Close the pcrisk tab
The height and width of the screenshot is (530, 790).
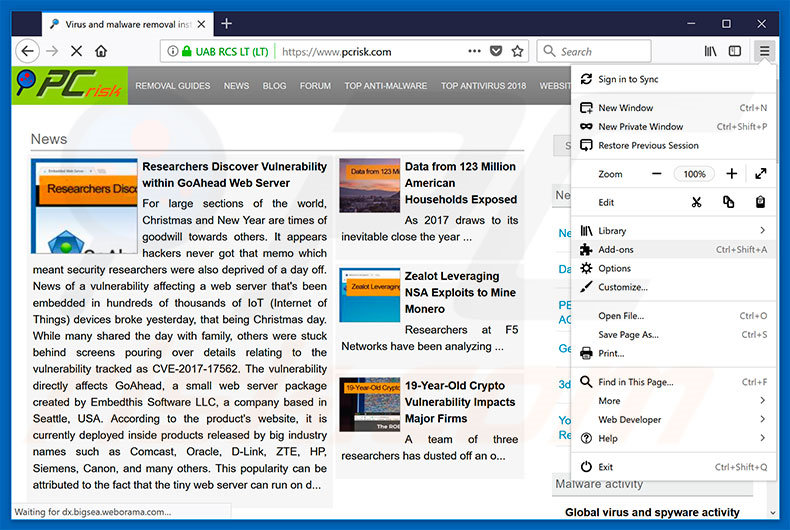[202, 24]
